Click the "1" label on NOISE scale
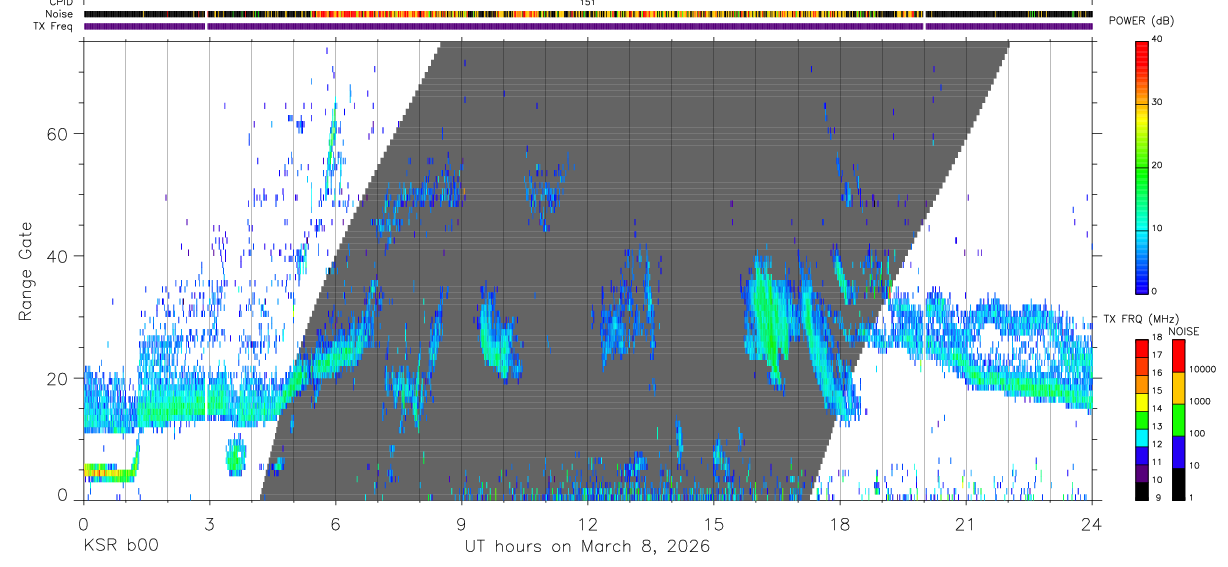Screen dimensions: 1228x567 [1192, 498]
